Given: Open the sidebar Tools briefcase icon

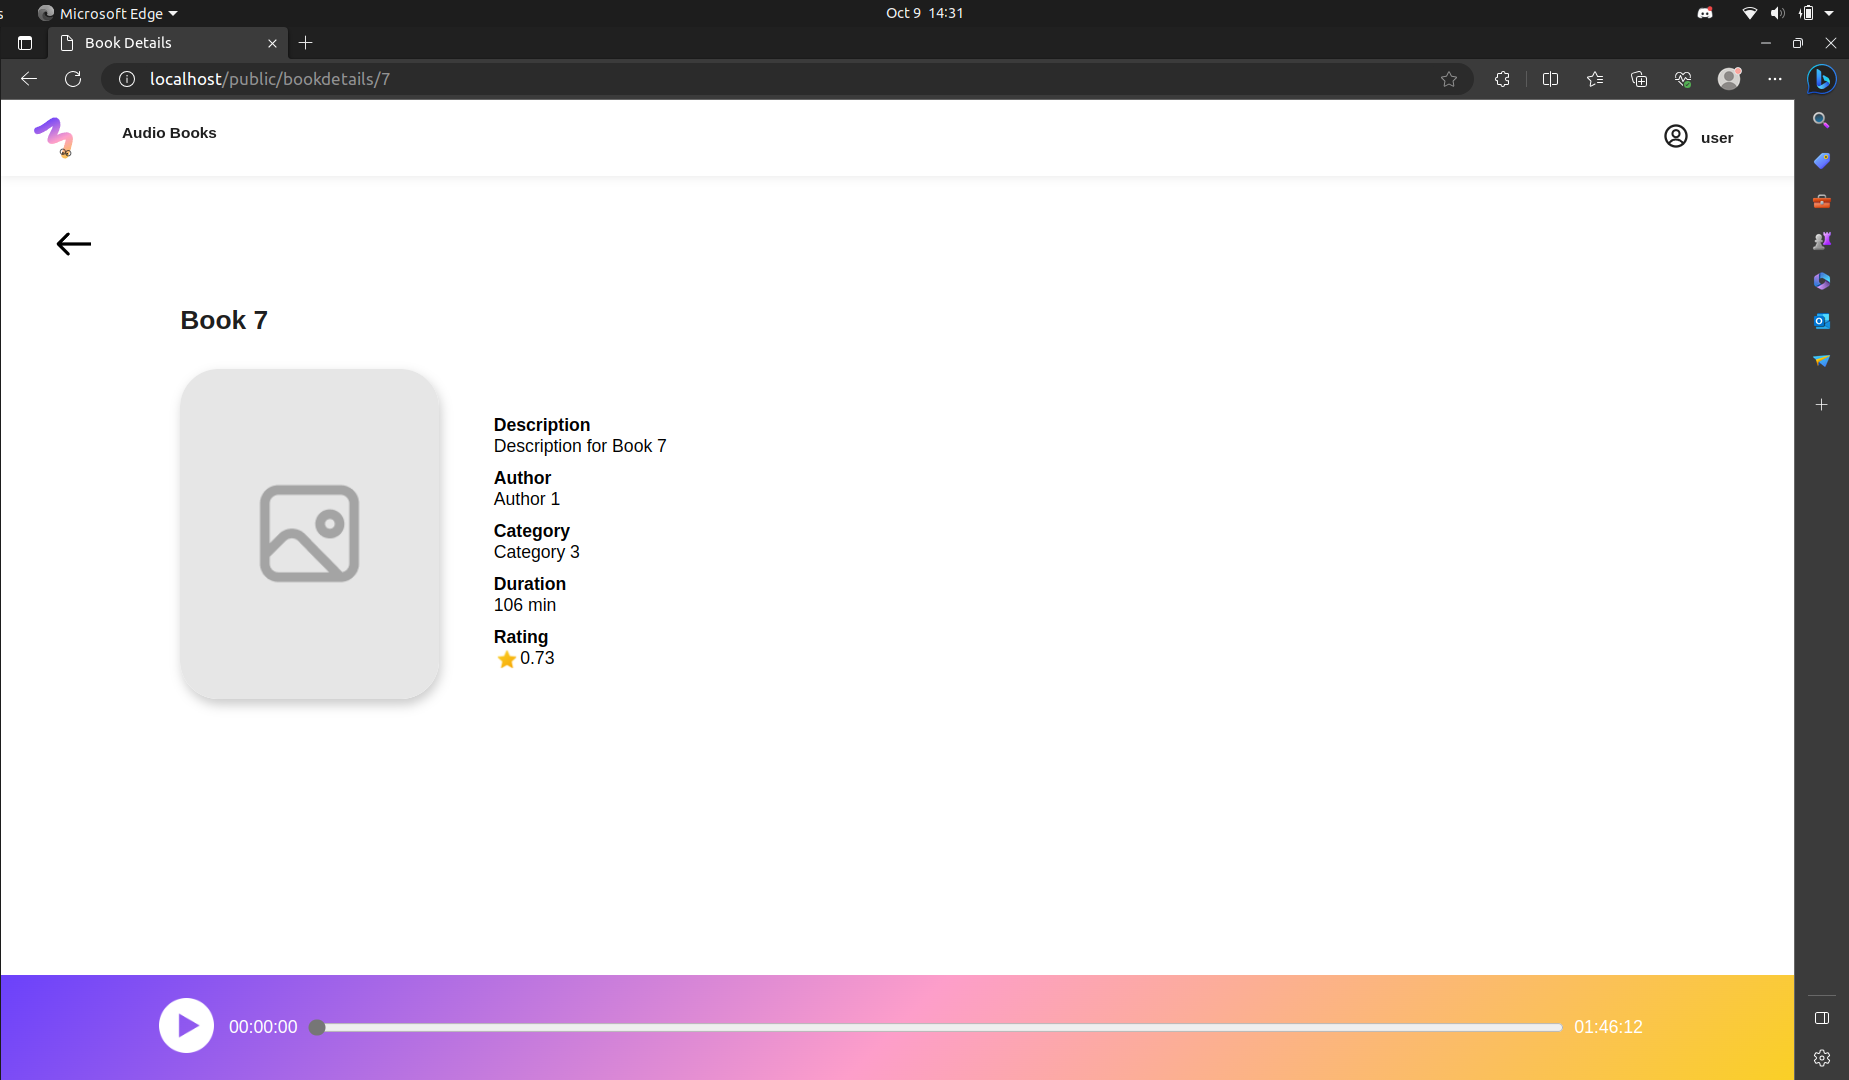Looking at the screenshot, I should pyautogui.click(x=1822, y=201).
